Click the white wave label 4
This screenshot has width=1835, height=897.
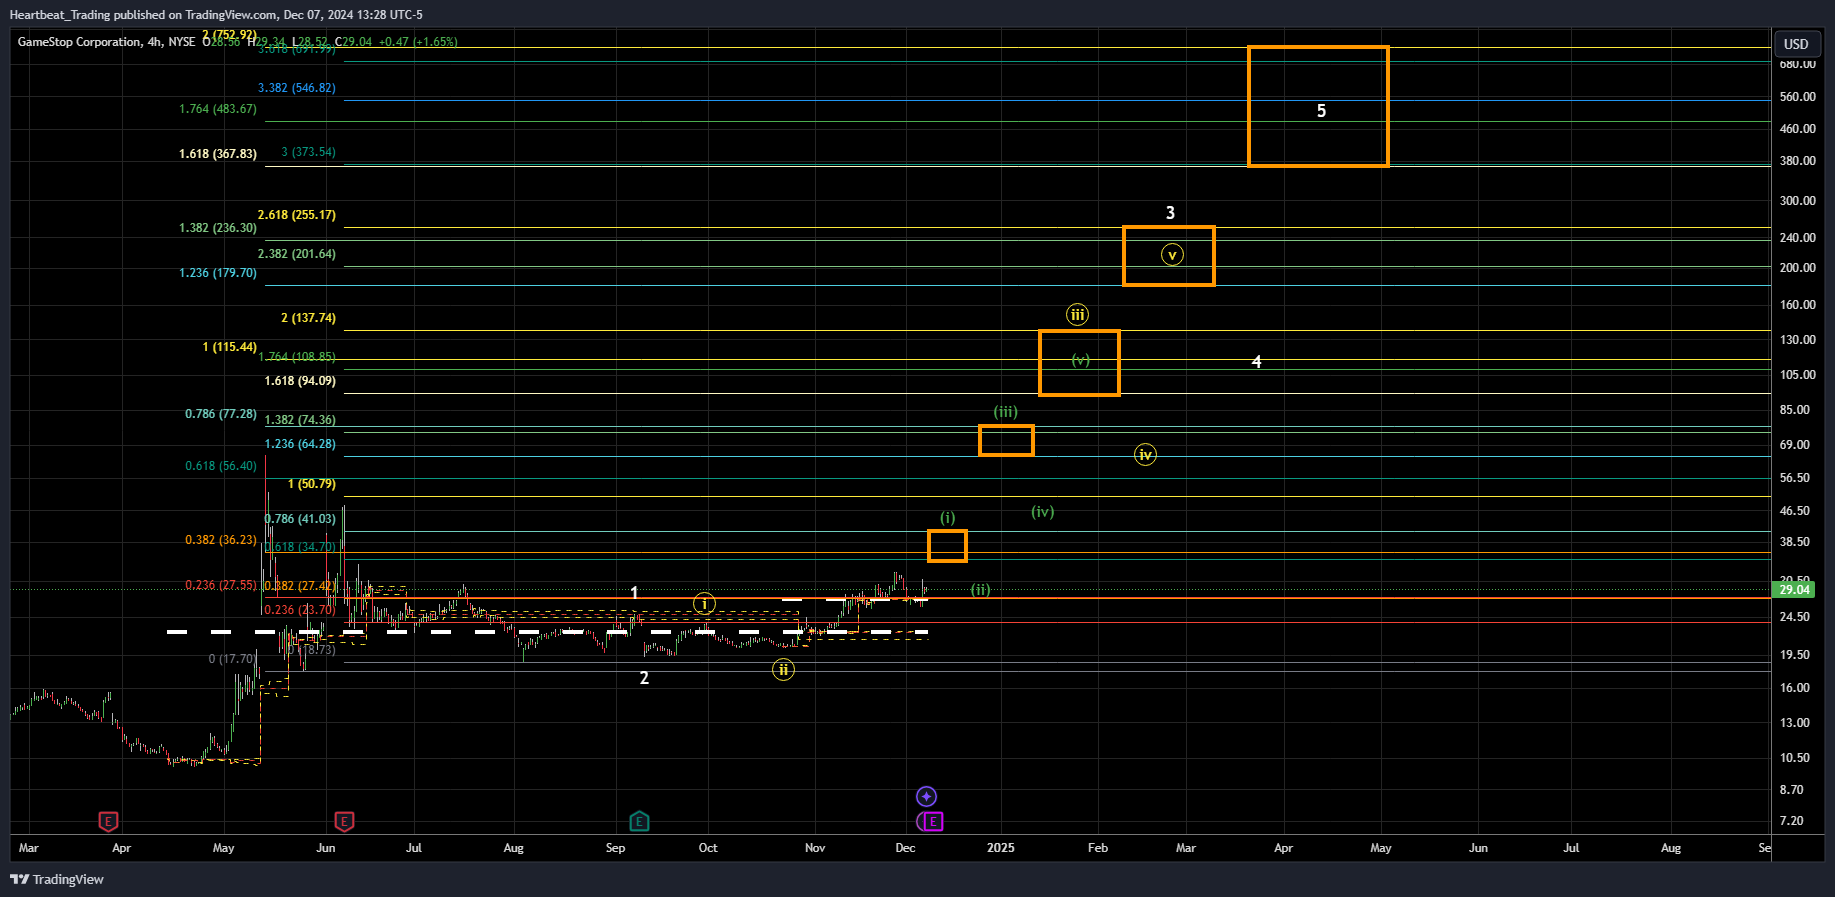tap(1256, 362)
